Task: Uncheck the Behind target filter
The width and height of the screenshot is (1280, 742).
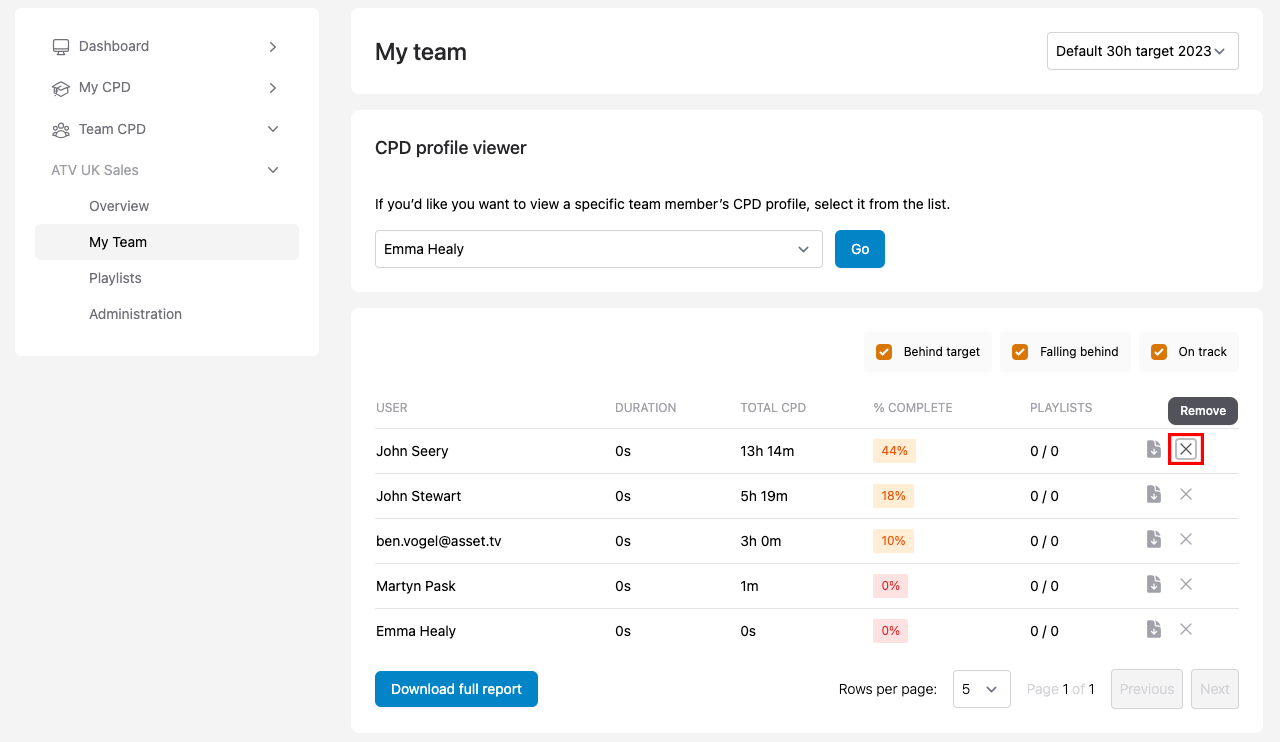Action: (x=883, y=352)
